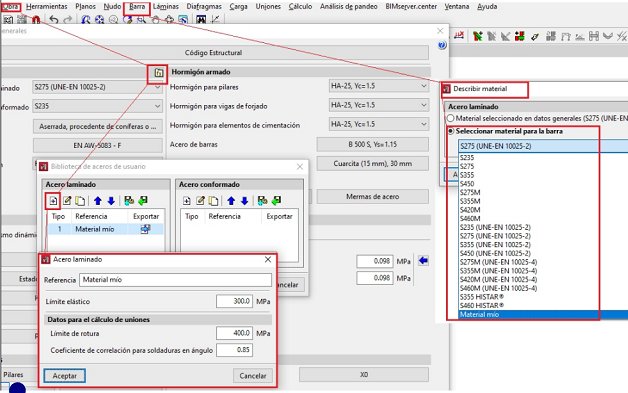Add new Acero conformado steel entry
Image resolution: width=628 pixels, height=393 pixels.
coord(187,201)
